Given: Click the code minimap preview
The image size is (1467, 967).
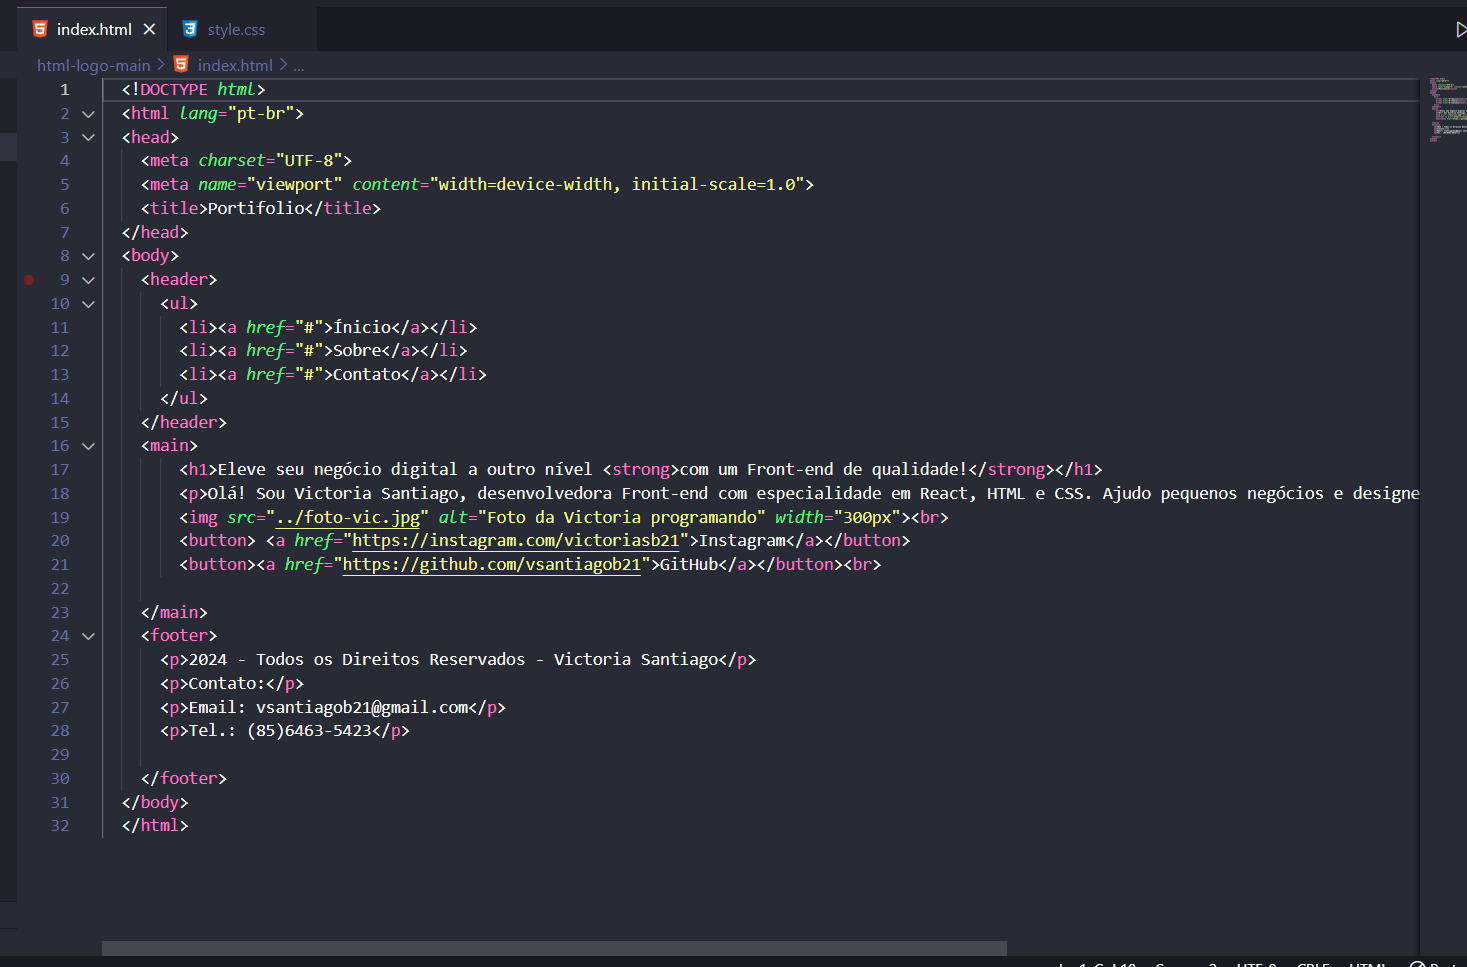Looking at the screenshot, I should [1446, 110].
